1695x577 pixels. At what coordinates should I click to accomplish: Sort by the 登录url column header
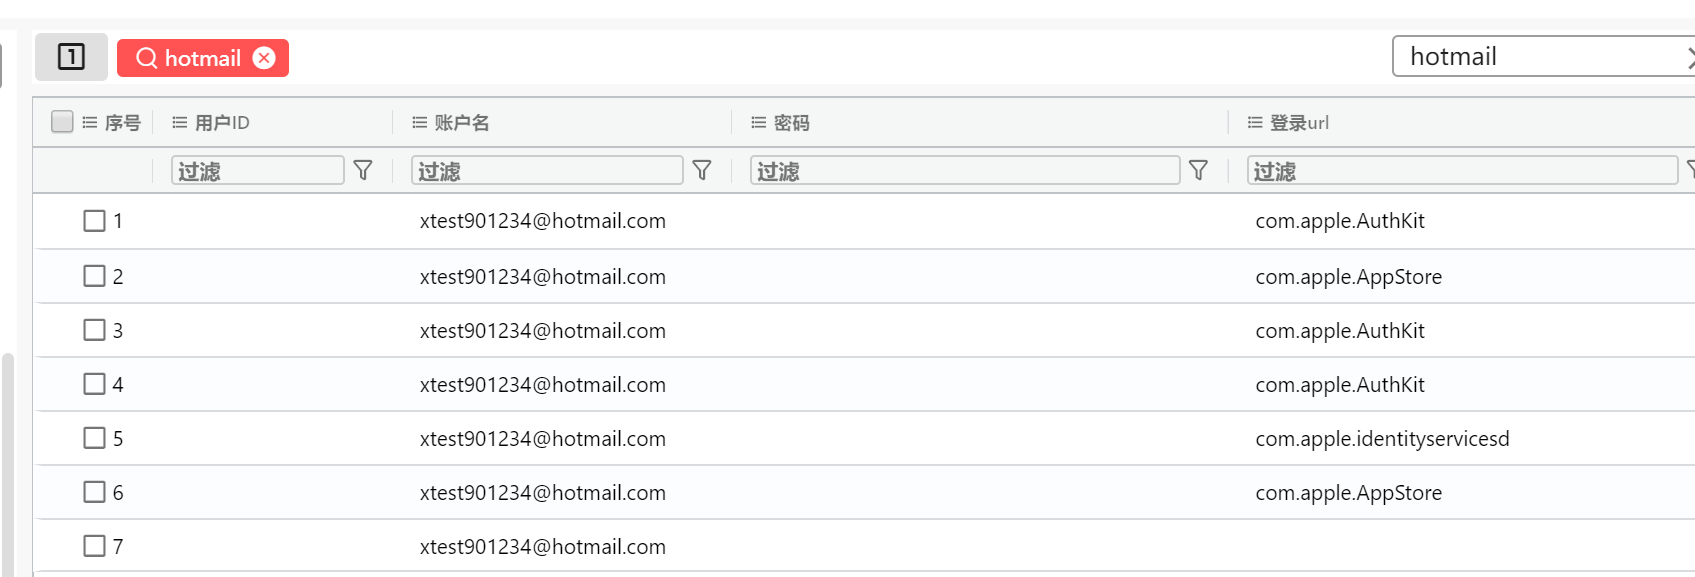pos(1299,122)
